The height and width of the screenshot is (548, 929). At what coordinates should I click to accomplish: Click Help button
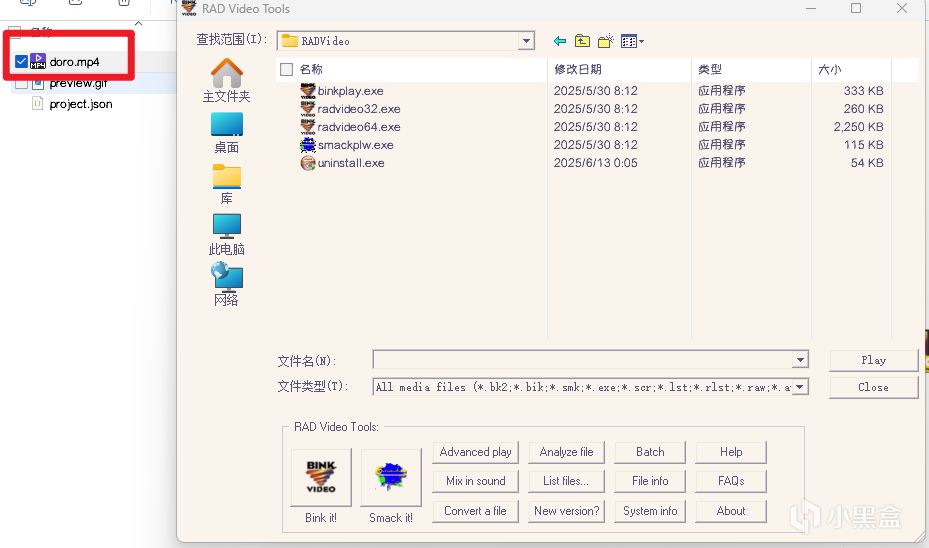[731, 452]
